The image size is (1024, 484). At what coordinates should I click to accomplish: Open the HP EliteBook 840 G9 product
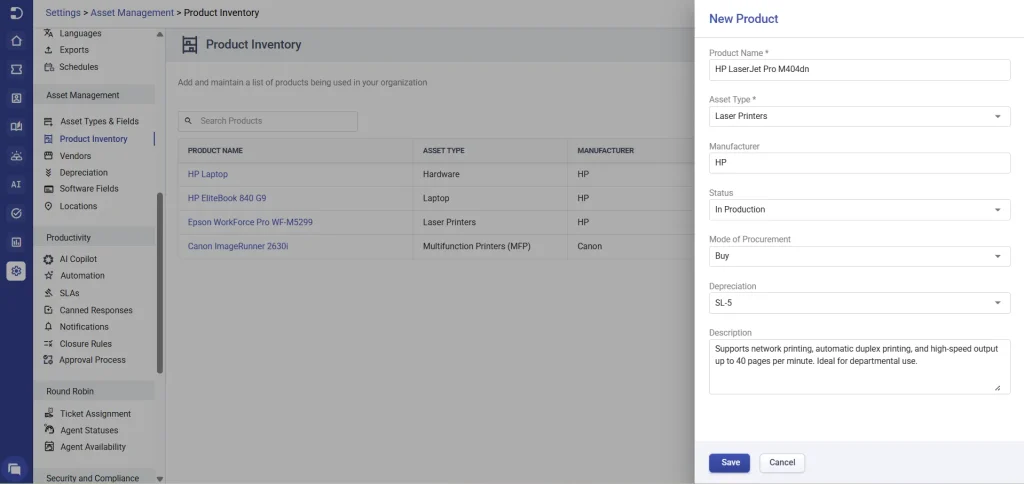227,198
